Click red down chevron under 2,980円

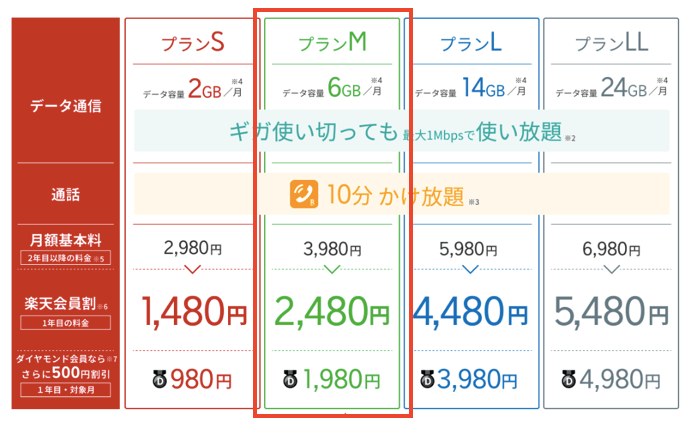pos(192,269)
